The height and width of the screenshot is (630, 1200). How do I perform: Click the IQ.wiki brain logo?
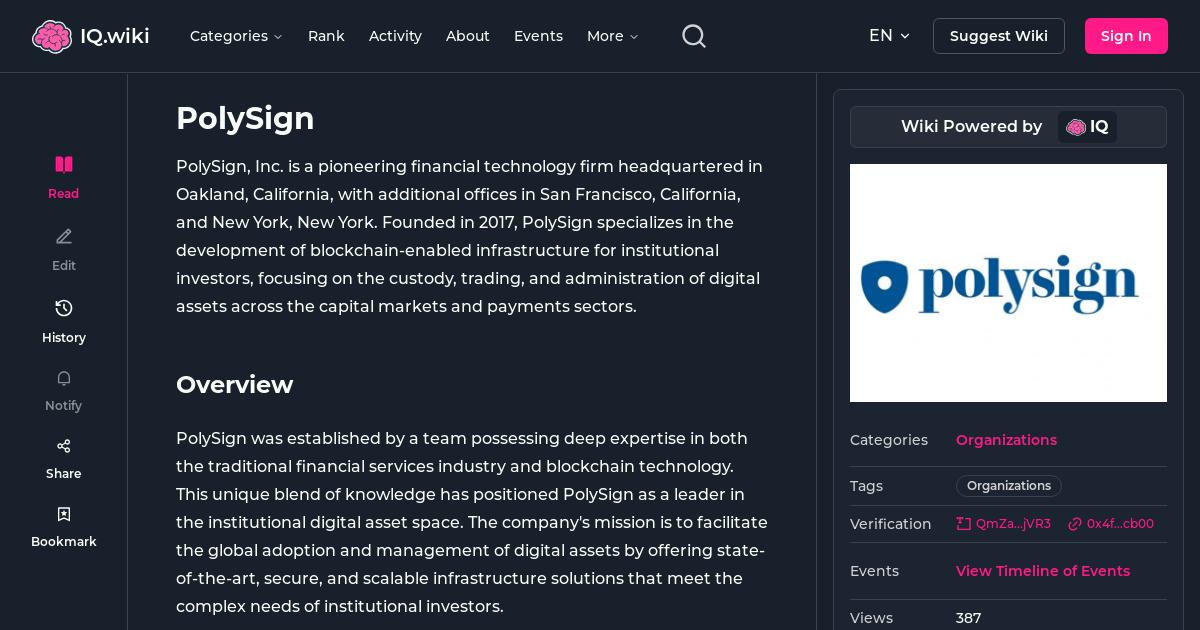click(x=52, y=35)
